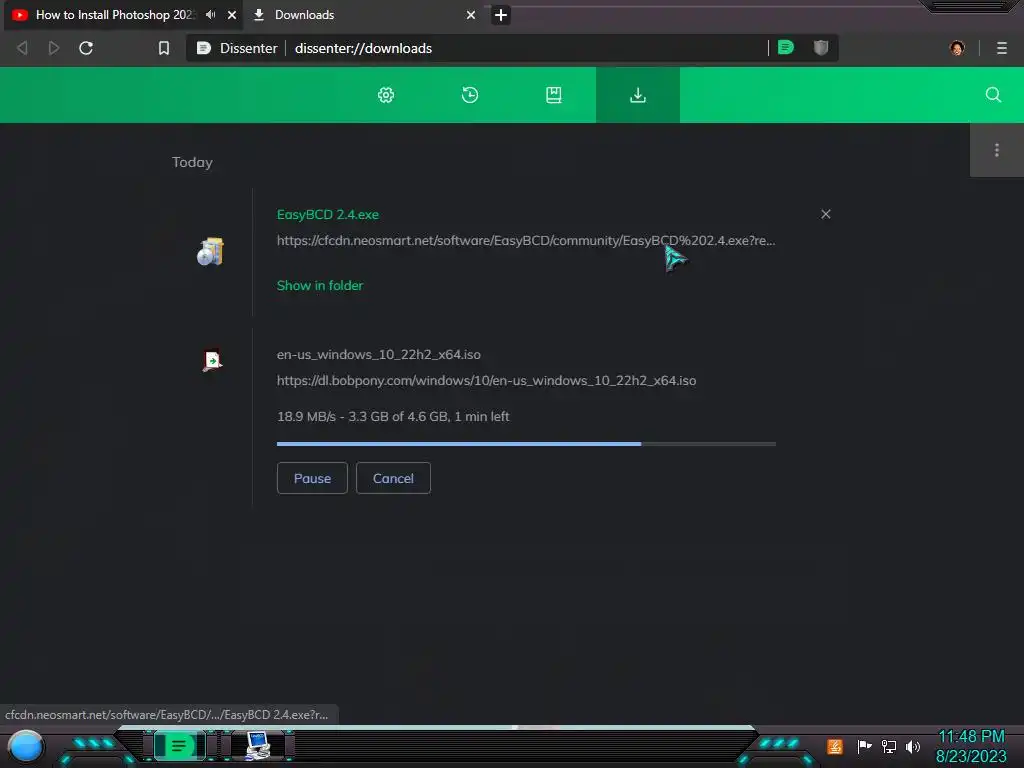Click the ISO download progress bar
This screenshot has width=1024, height=768.
click(526, 444)
